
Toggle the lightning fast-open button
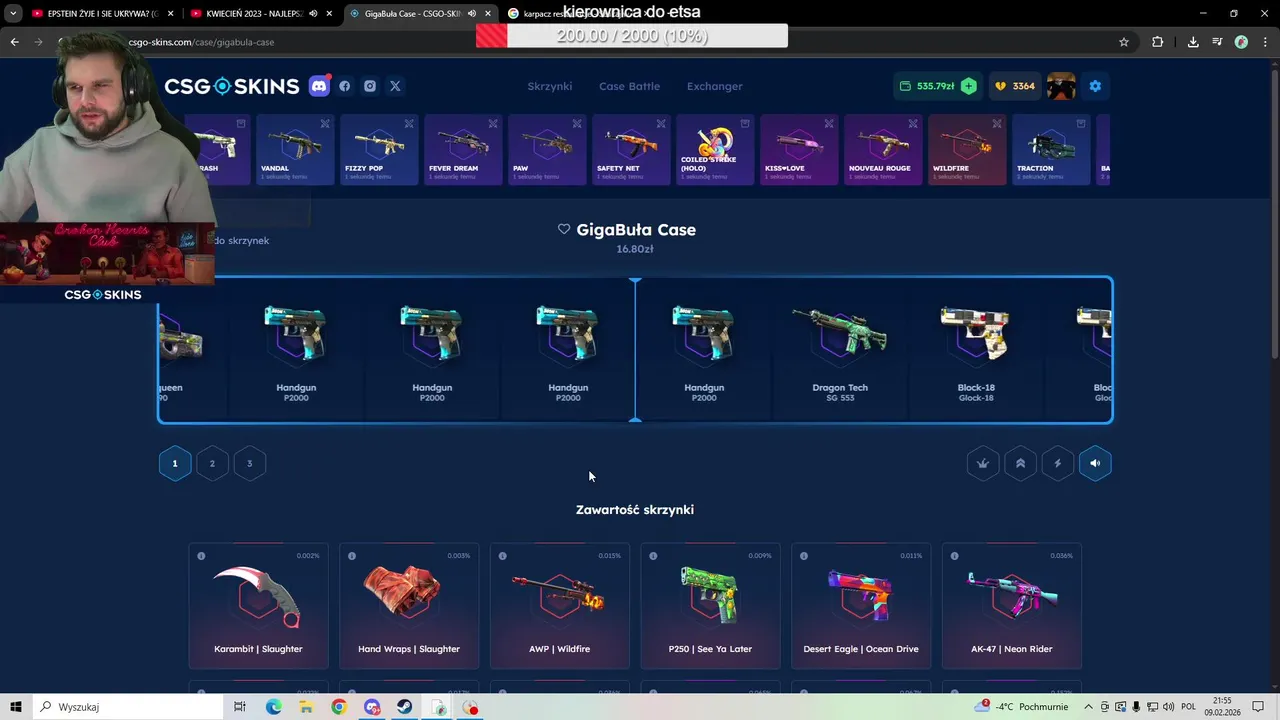(x=1058, y=463)
